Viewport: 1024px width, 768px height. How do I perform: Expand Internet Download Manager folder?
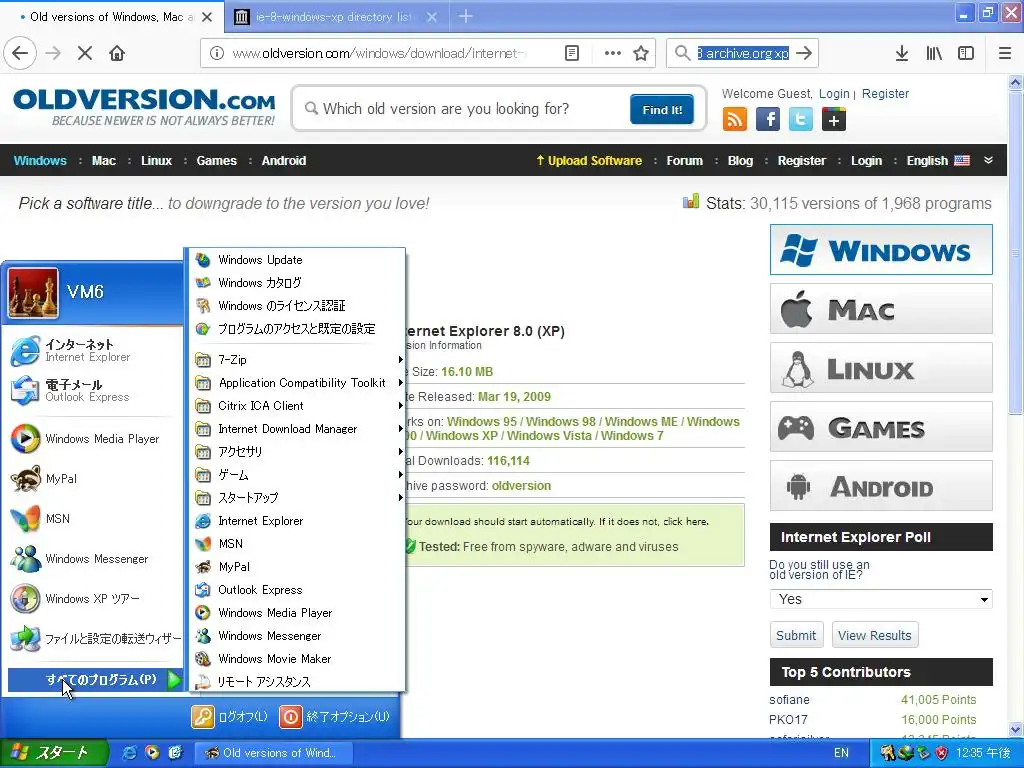[x=297, y=429]
